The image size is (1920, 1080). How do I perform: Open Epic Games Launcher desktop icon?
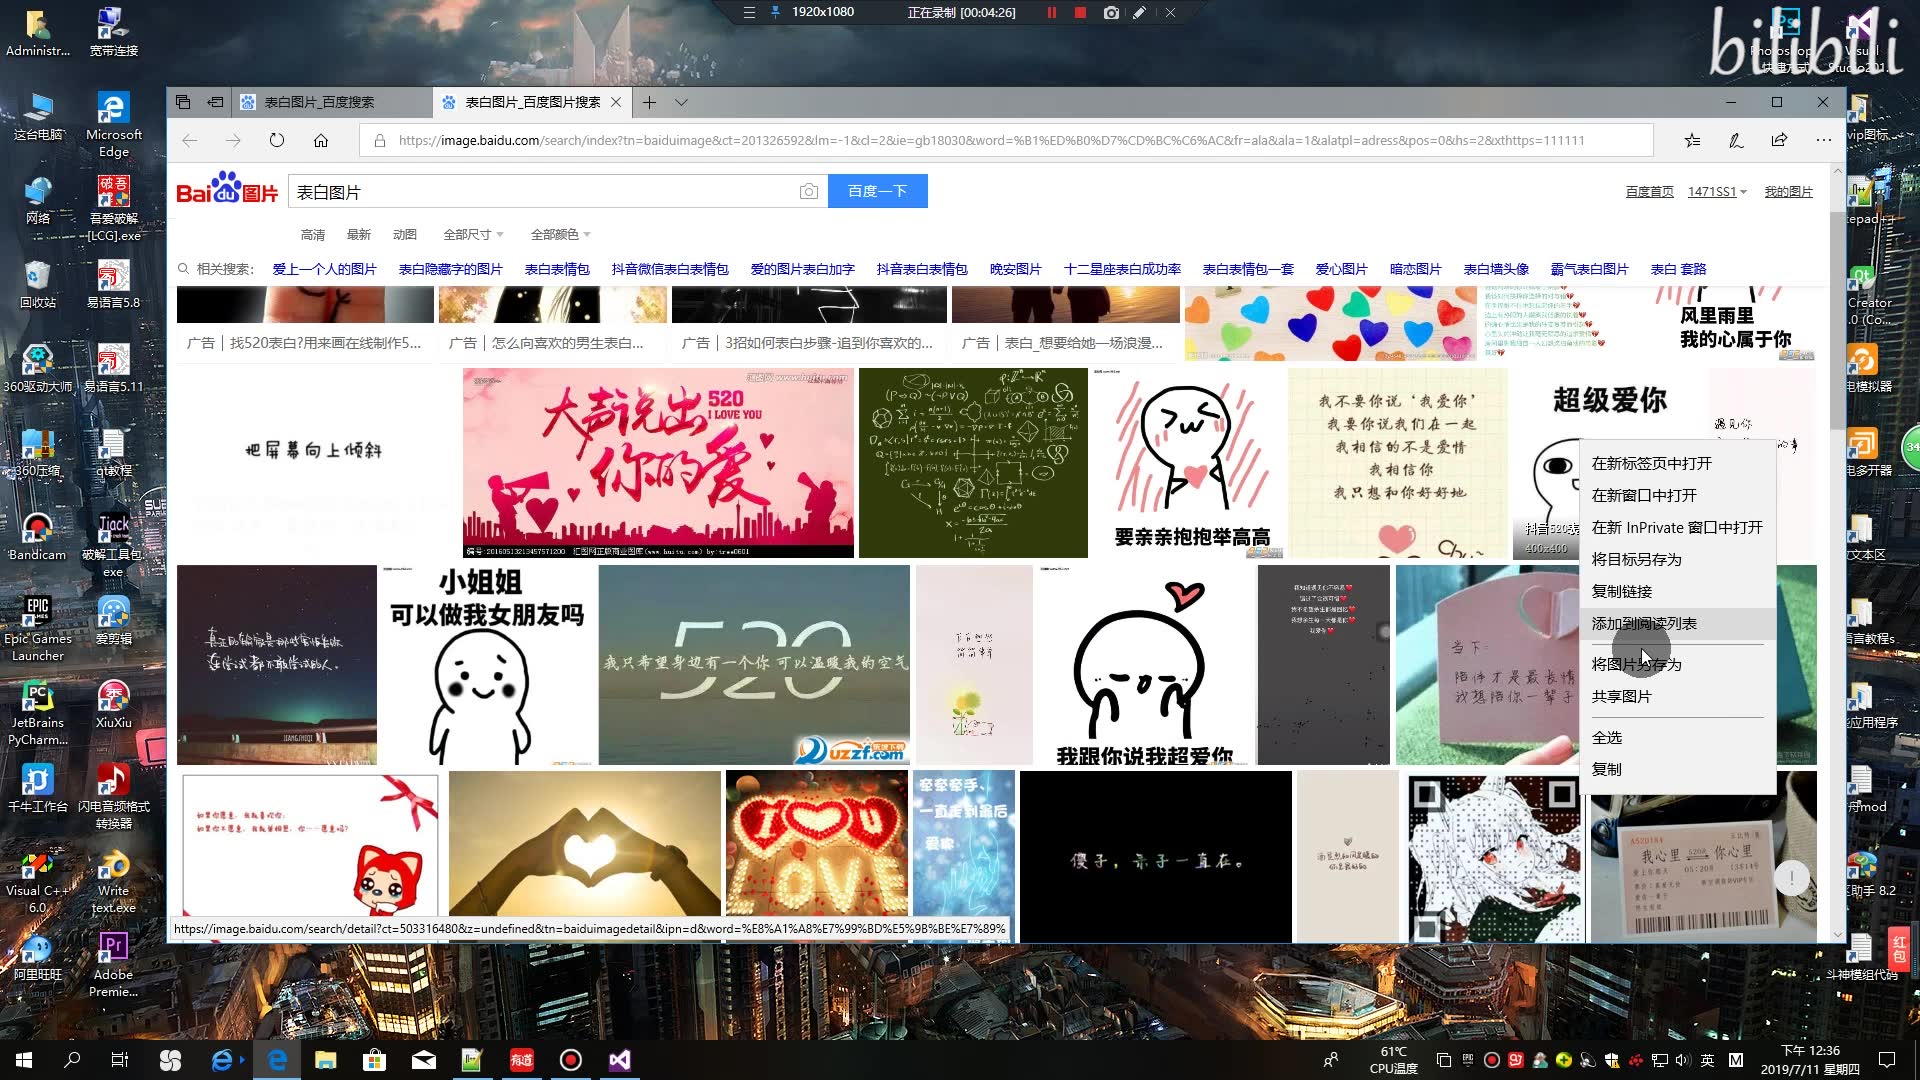click(x=37, y=629)
